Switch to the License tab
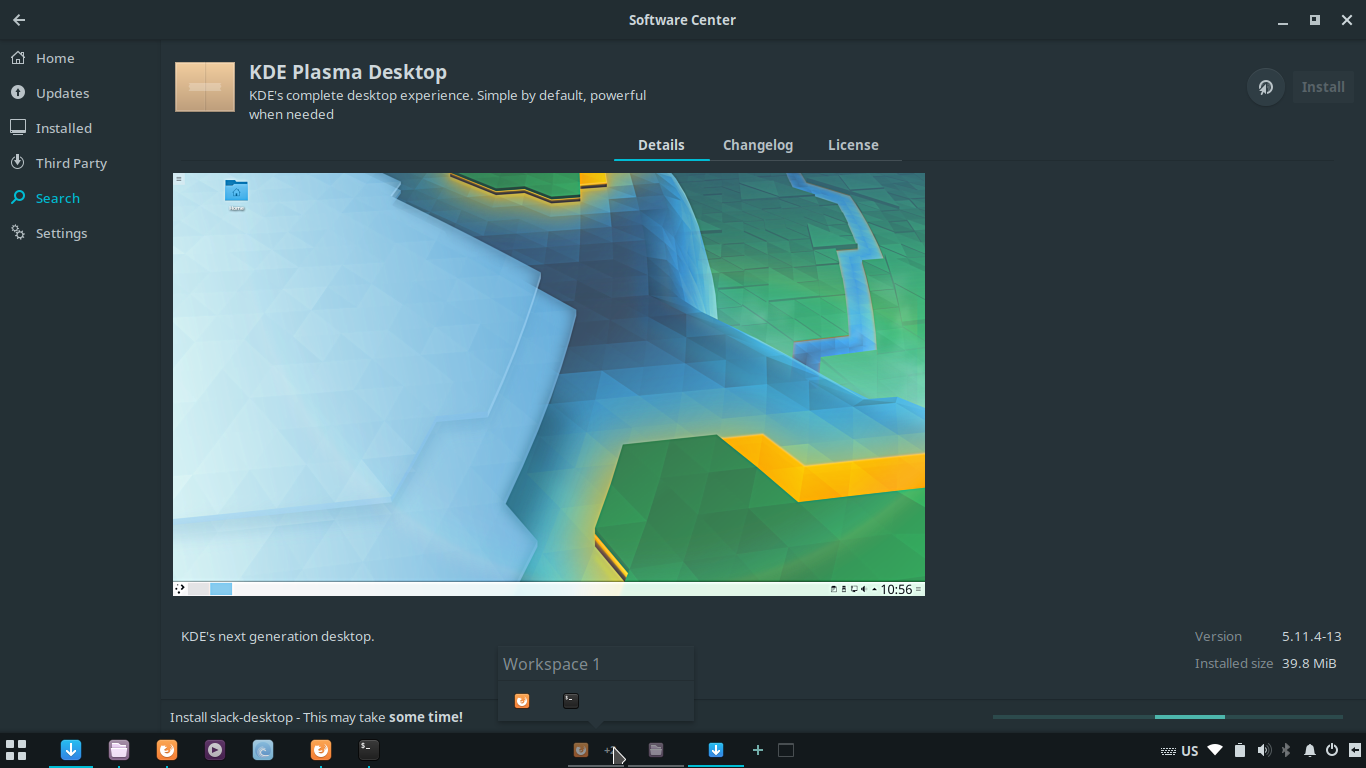 (853, 145)
